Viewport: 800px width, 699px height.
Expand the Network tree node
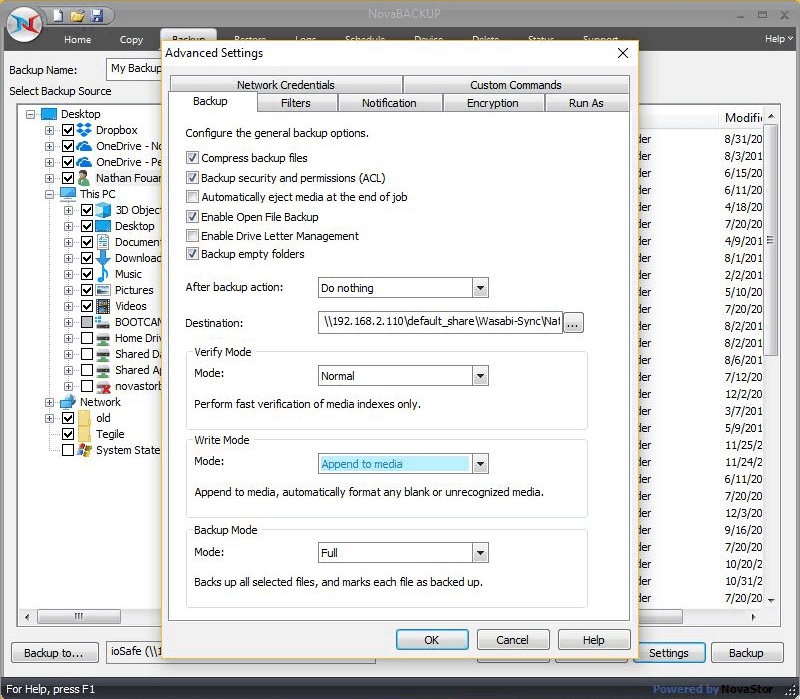[49, 403]
